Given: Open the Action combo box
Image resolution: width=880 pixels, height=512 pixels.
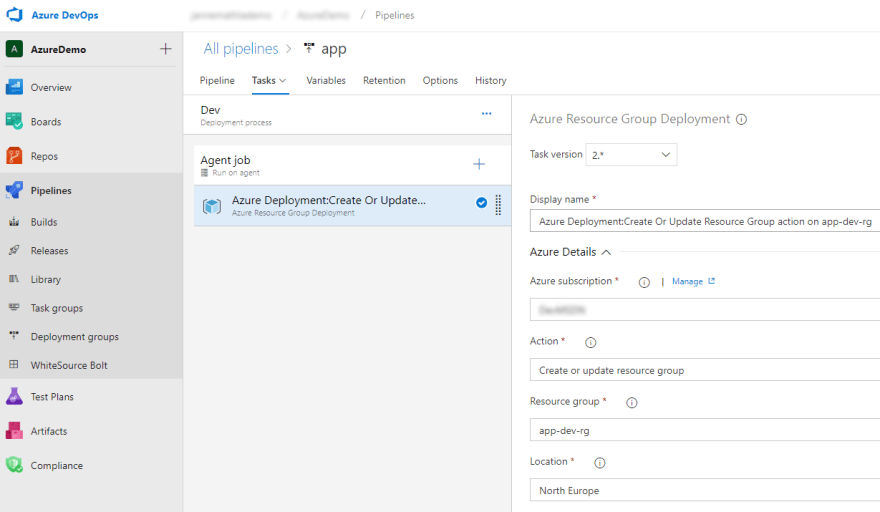Looking at the screenshot, I should tap(705, 370).
